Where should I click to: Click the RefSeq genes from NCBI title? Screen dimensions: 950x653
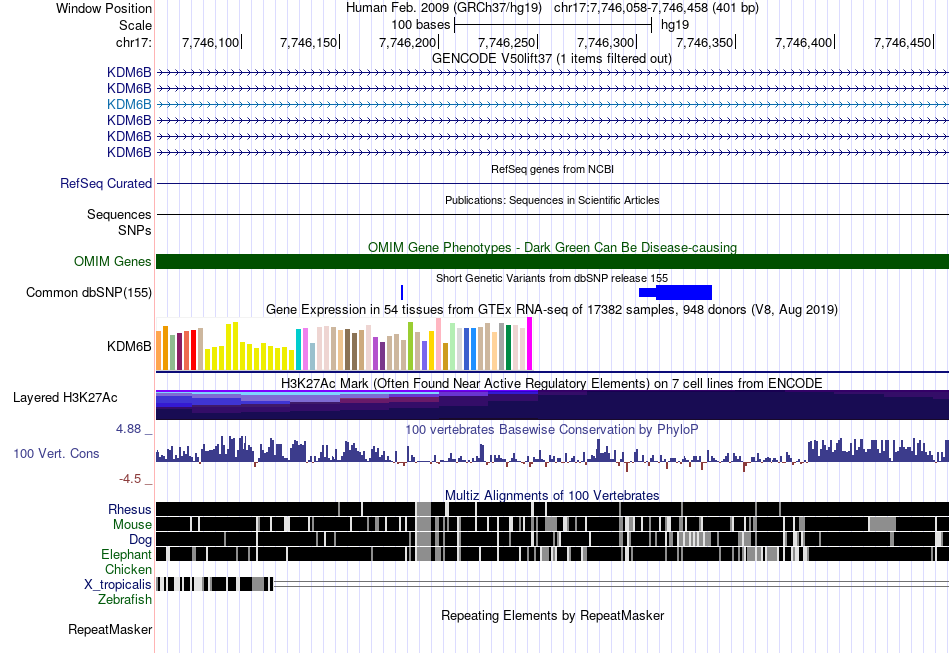pyautogui.click(x=552, y=170)
